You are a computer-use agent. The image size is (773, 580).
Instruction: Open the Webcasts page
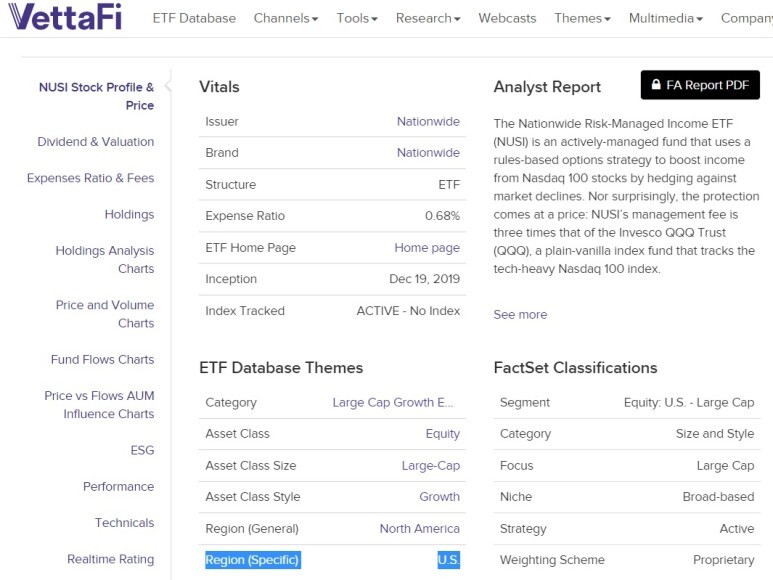tap(507, 18)
